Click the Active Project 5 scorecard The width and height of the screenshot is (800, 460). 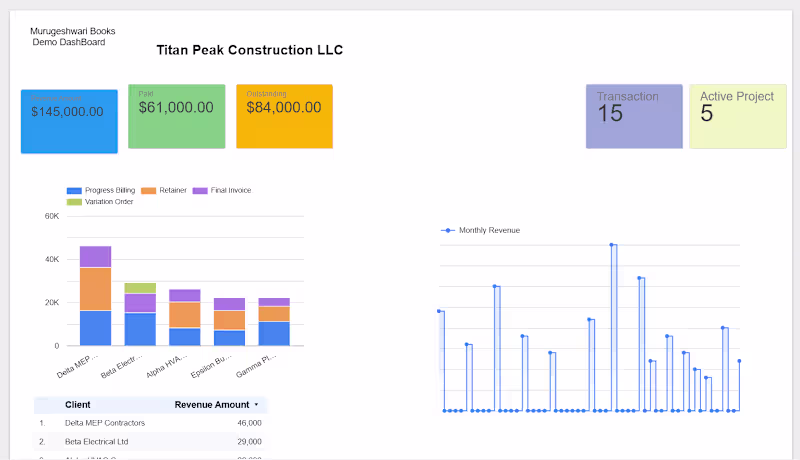point(738,116)
